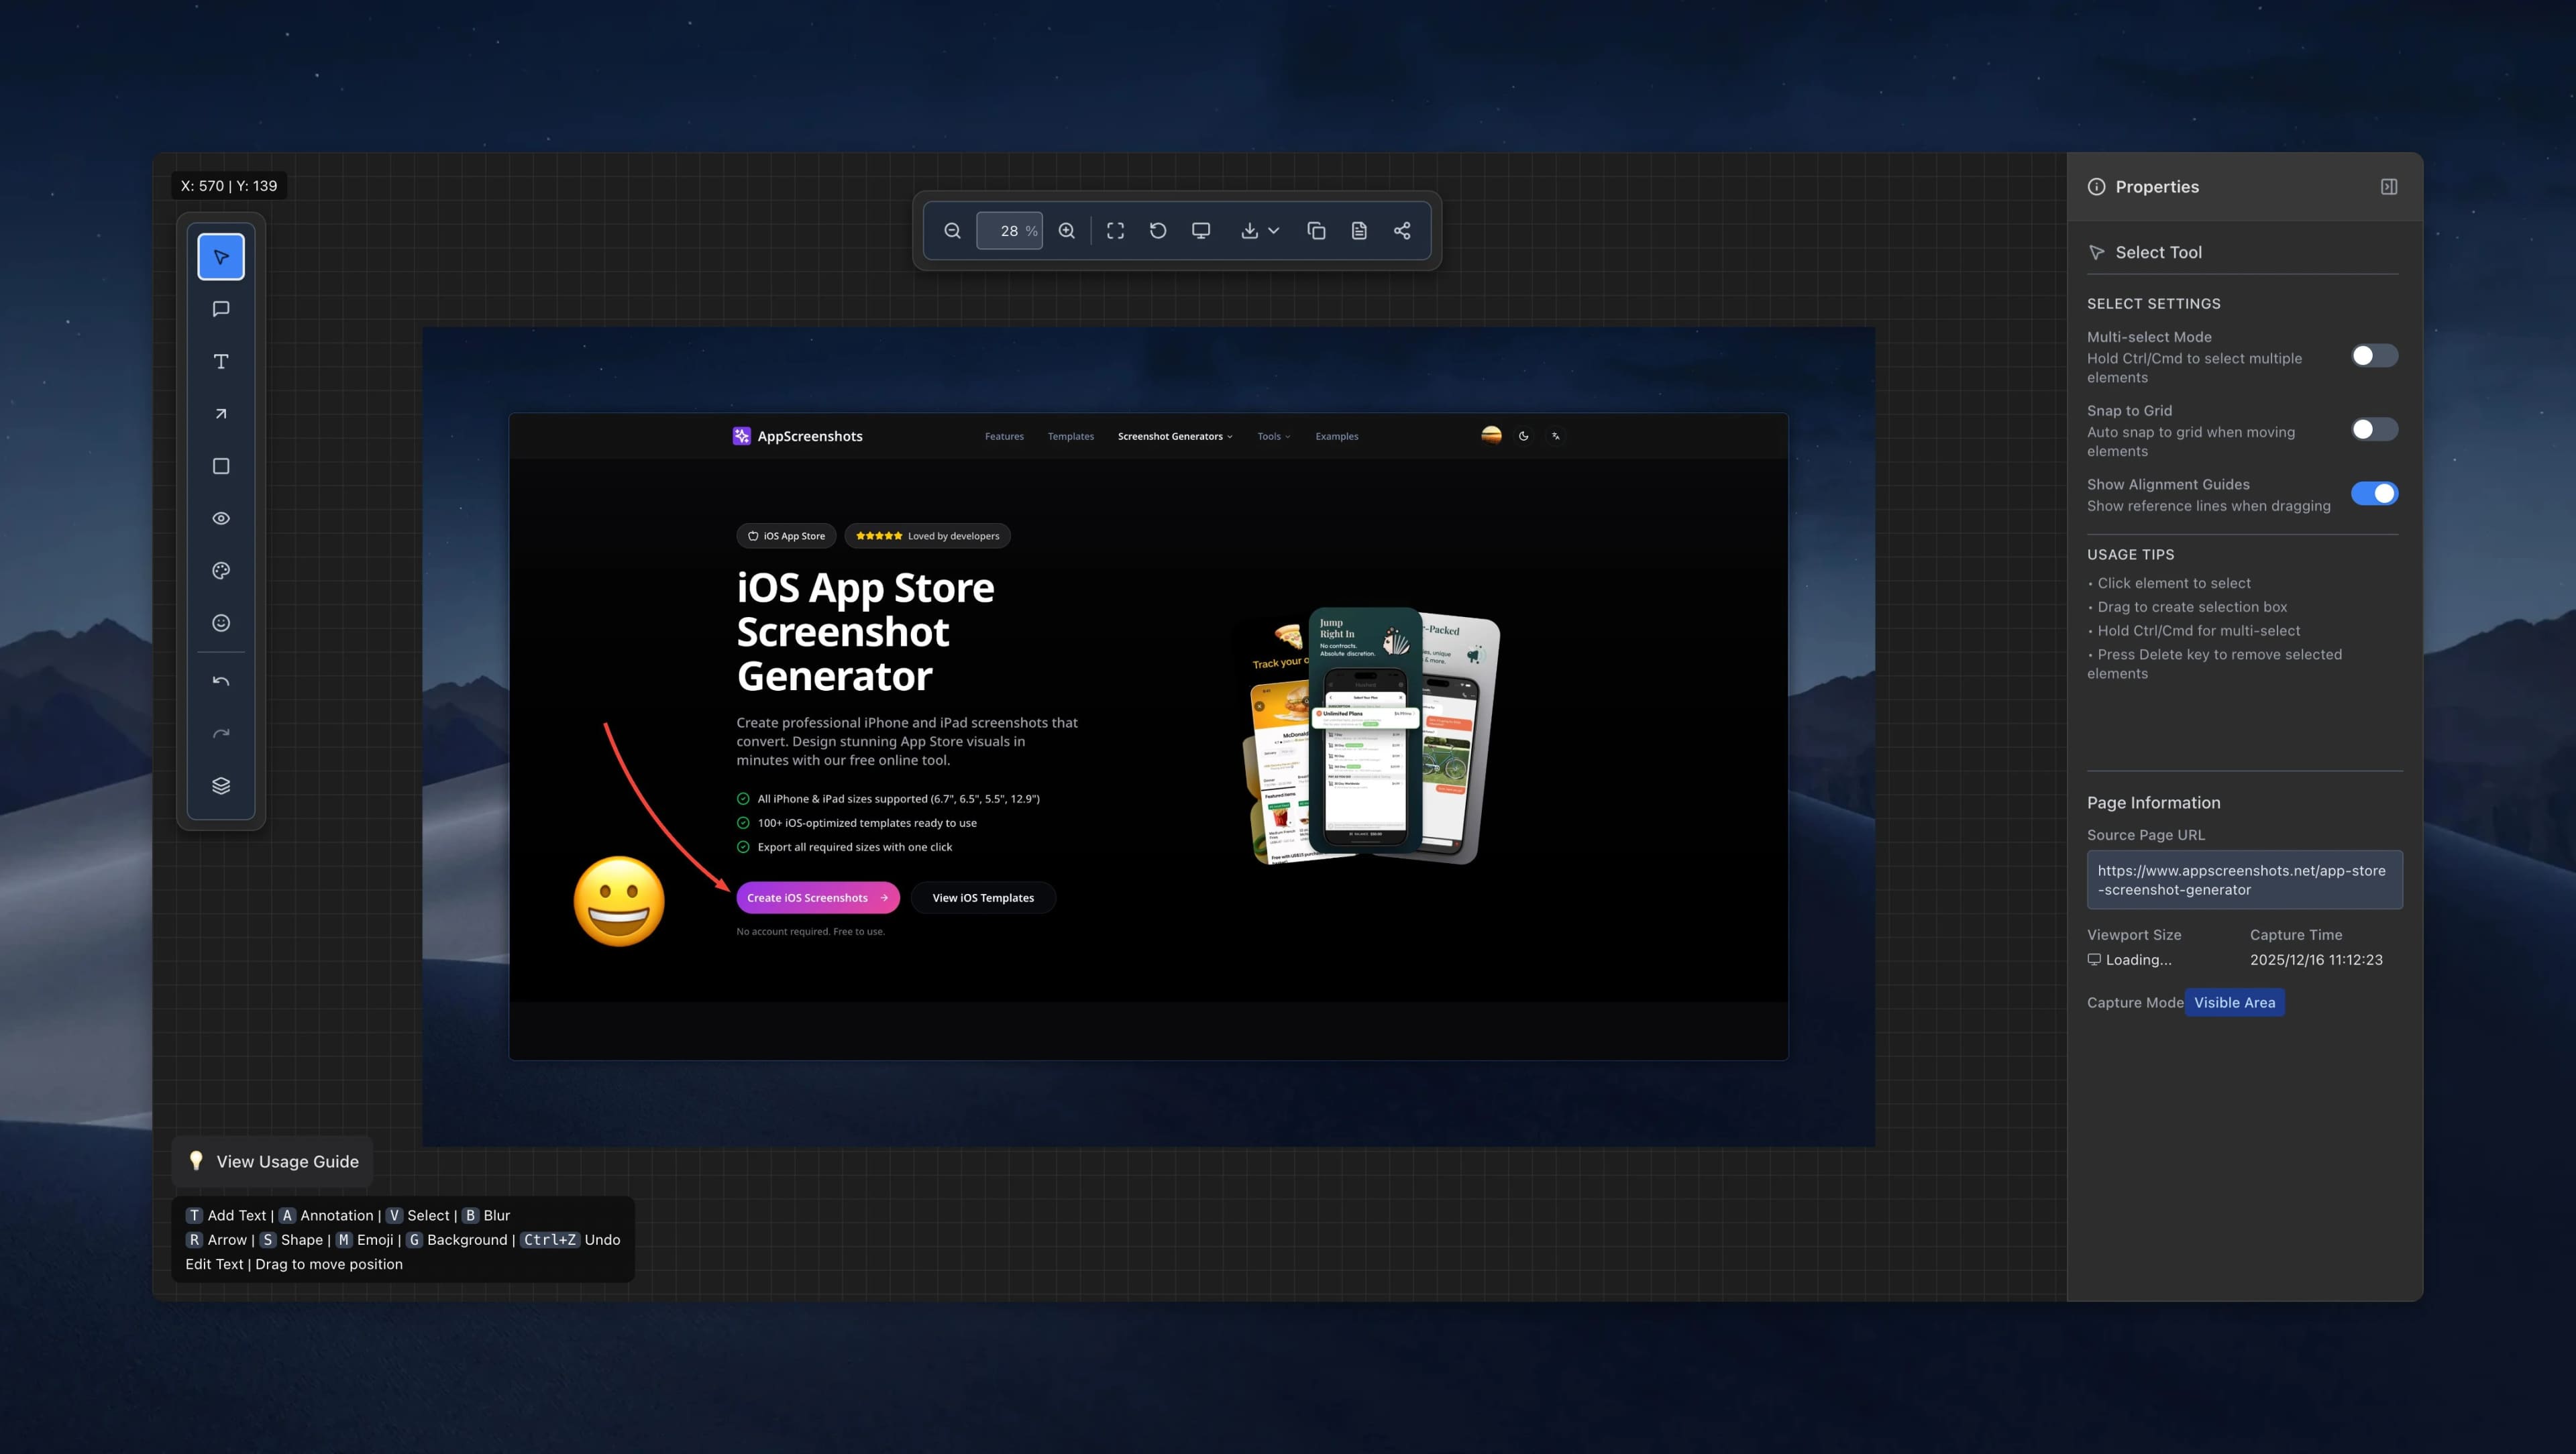Viewport: 2576px width, 1454px height.
Task: Open the download options chevron
Action: click(x=1274, y=231)
